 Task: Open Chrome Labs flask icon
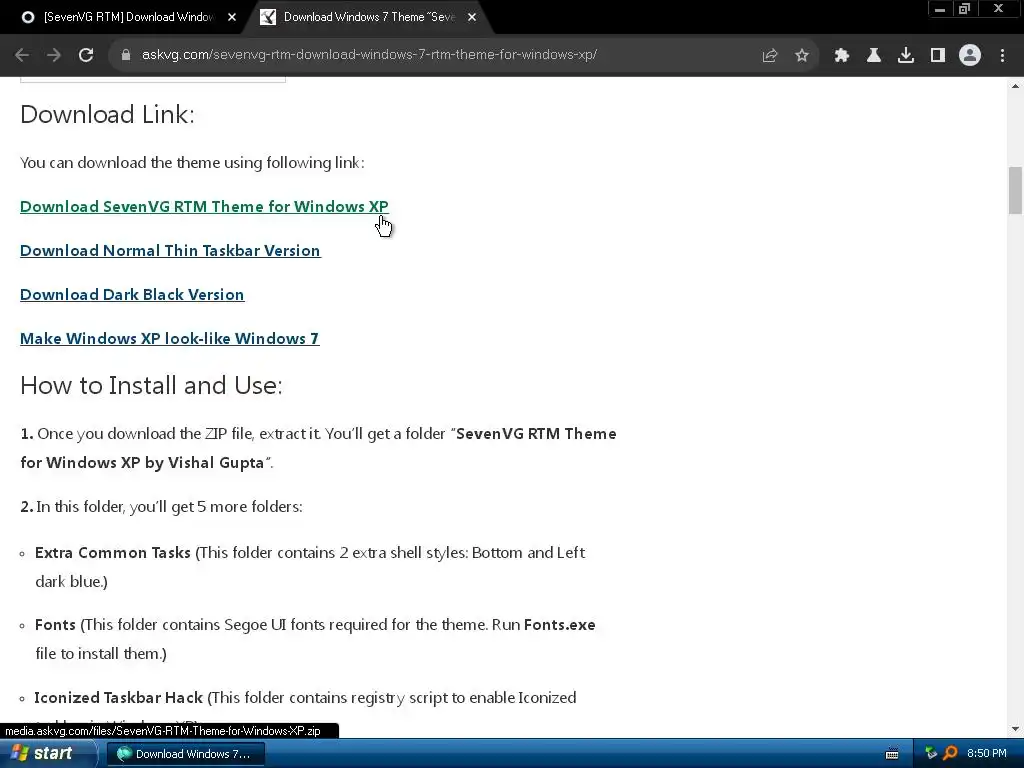point(874,56)
